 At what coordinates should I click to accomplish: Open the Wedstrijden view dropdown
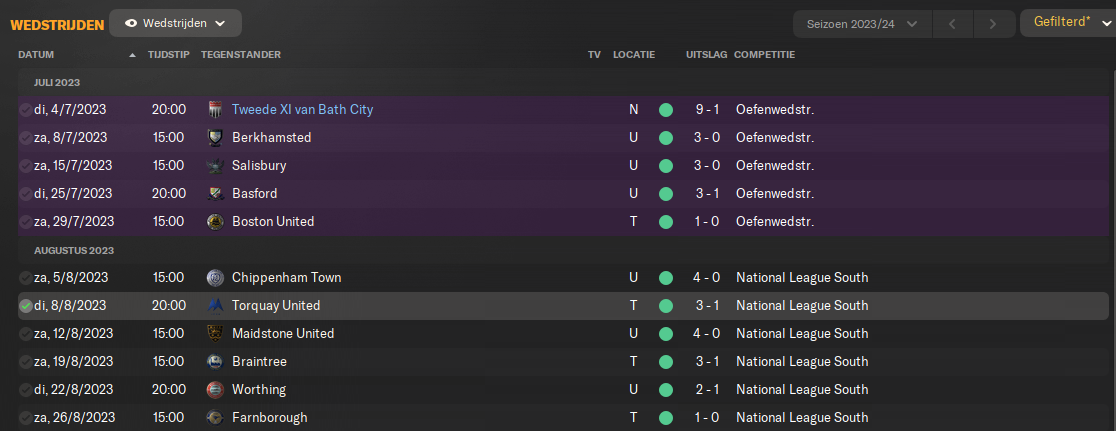coord(175,23)
